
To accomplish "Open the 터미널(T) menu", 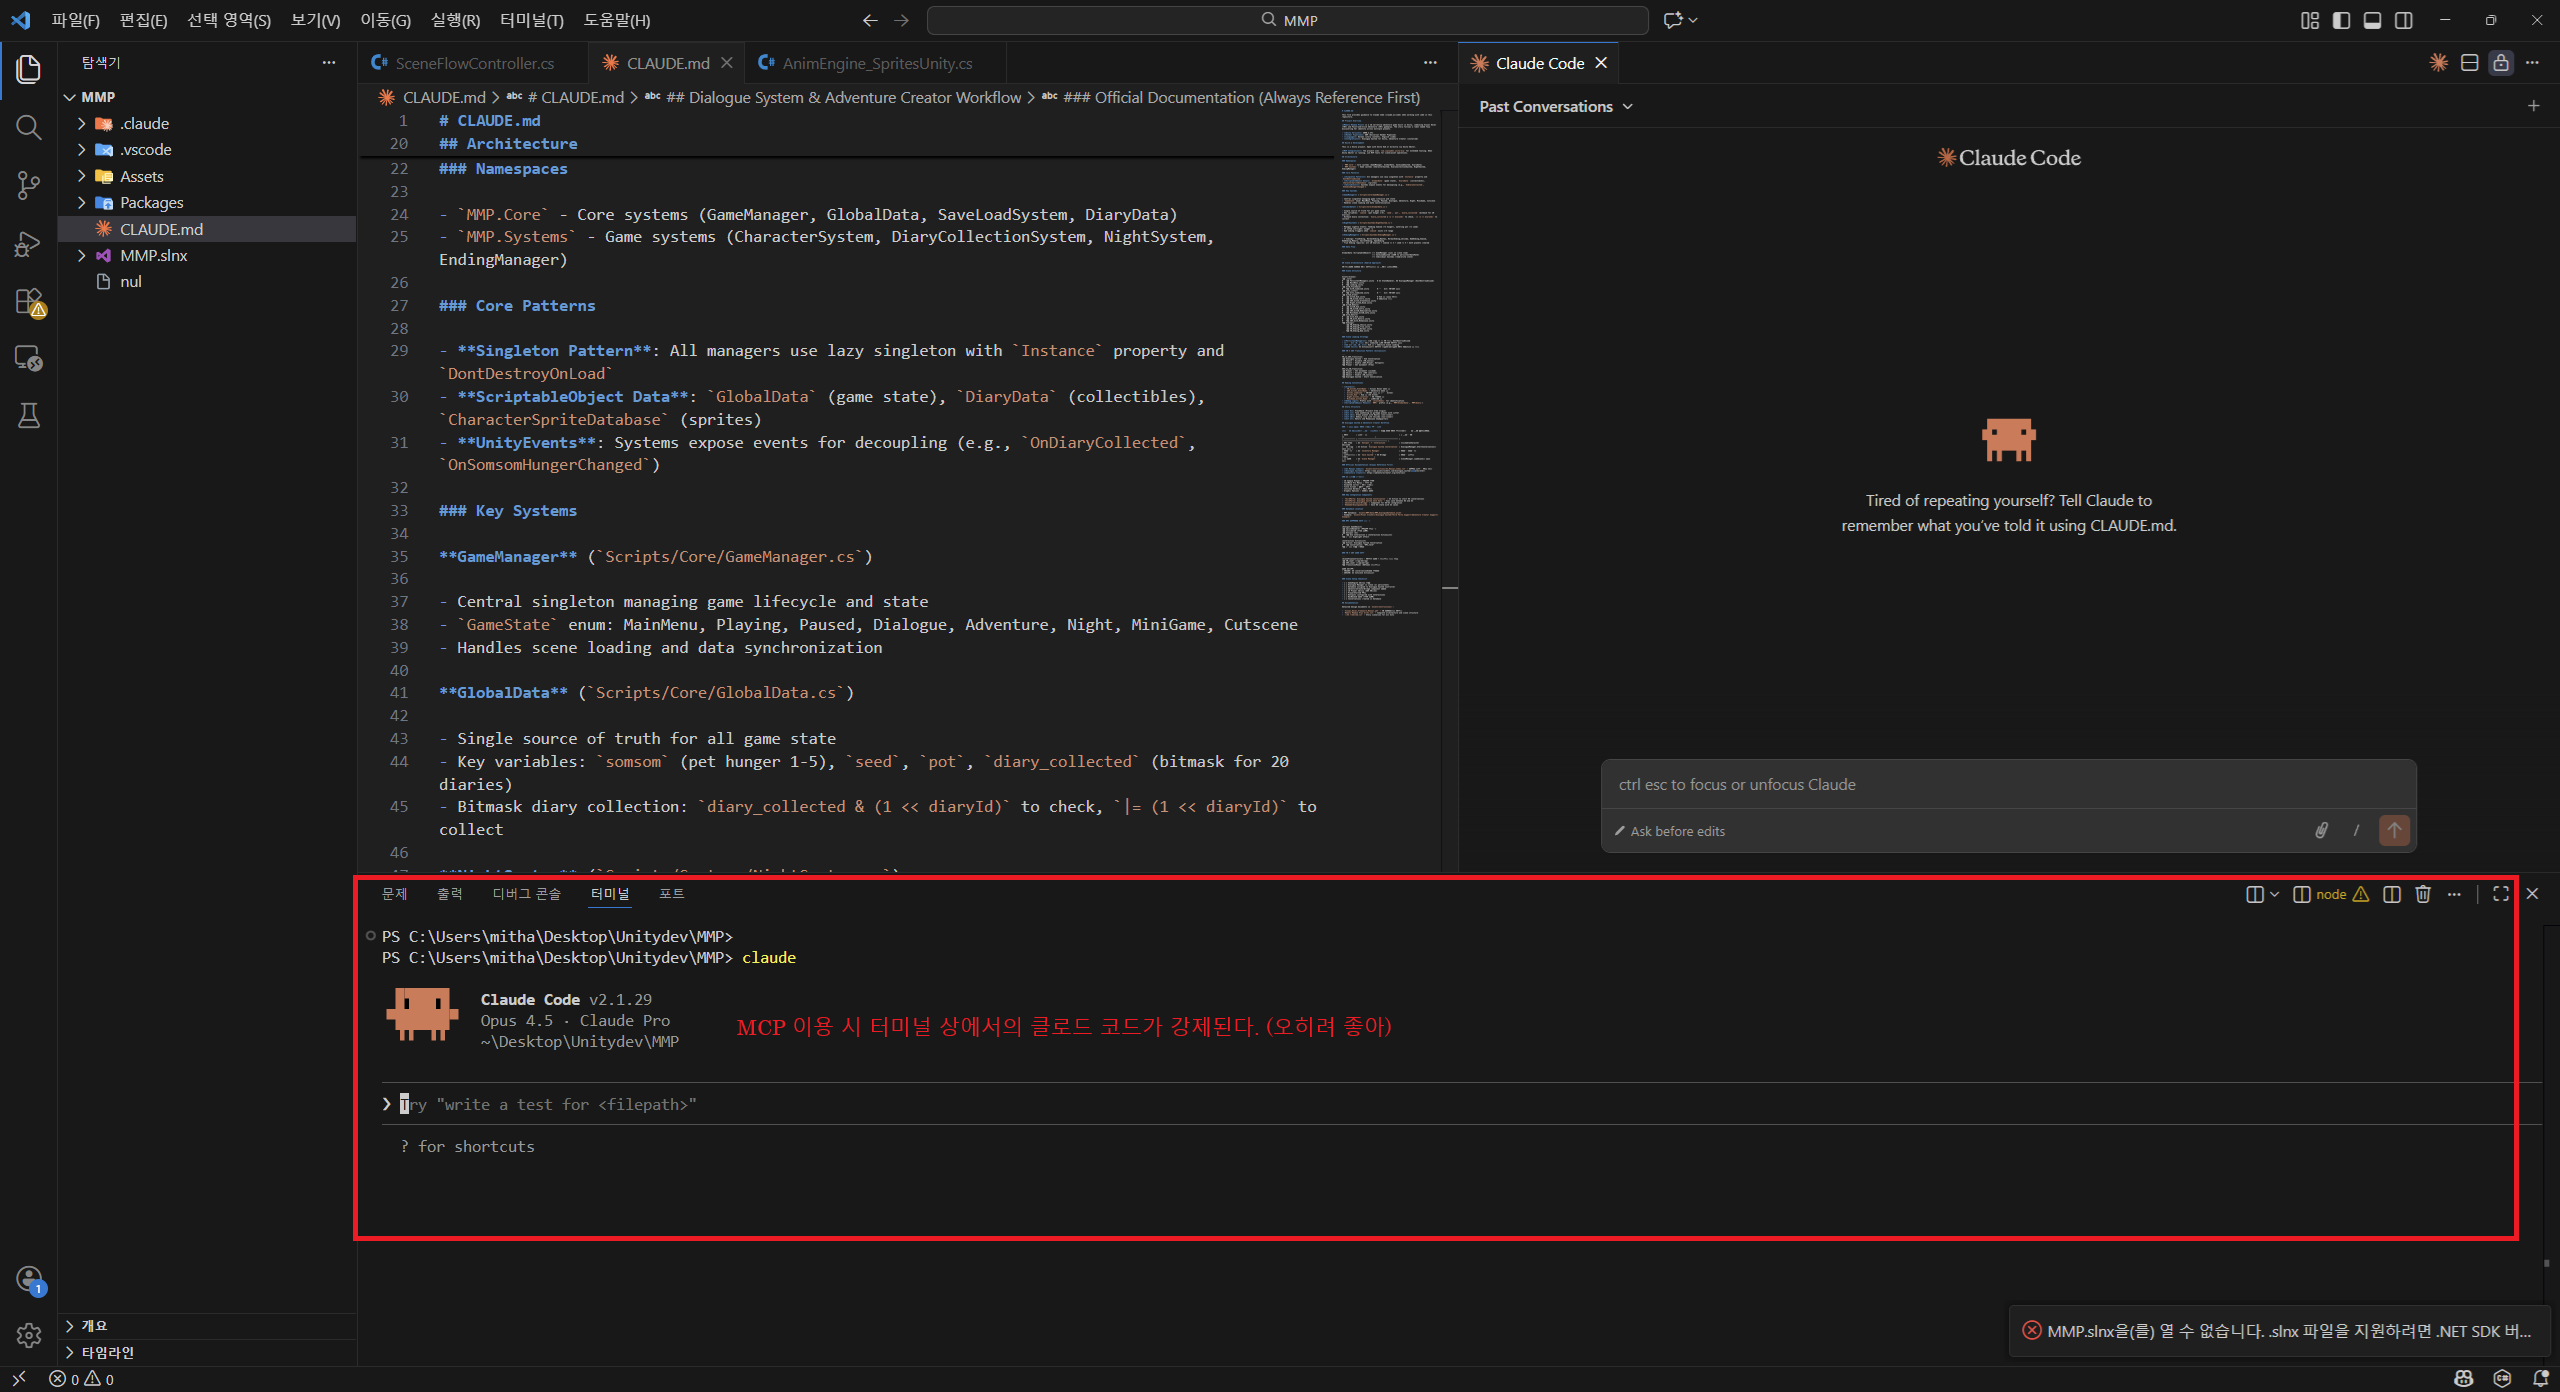I will pyautogui.click(x=531, y=20).
